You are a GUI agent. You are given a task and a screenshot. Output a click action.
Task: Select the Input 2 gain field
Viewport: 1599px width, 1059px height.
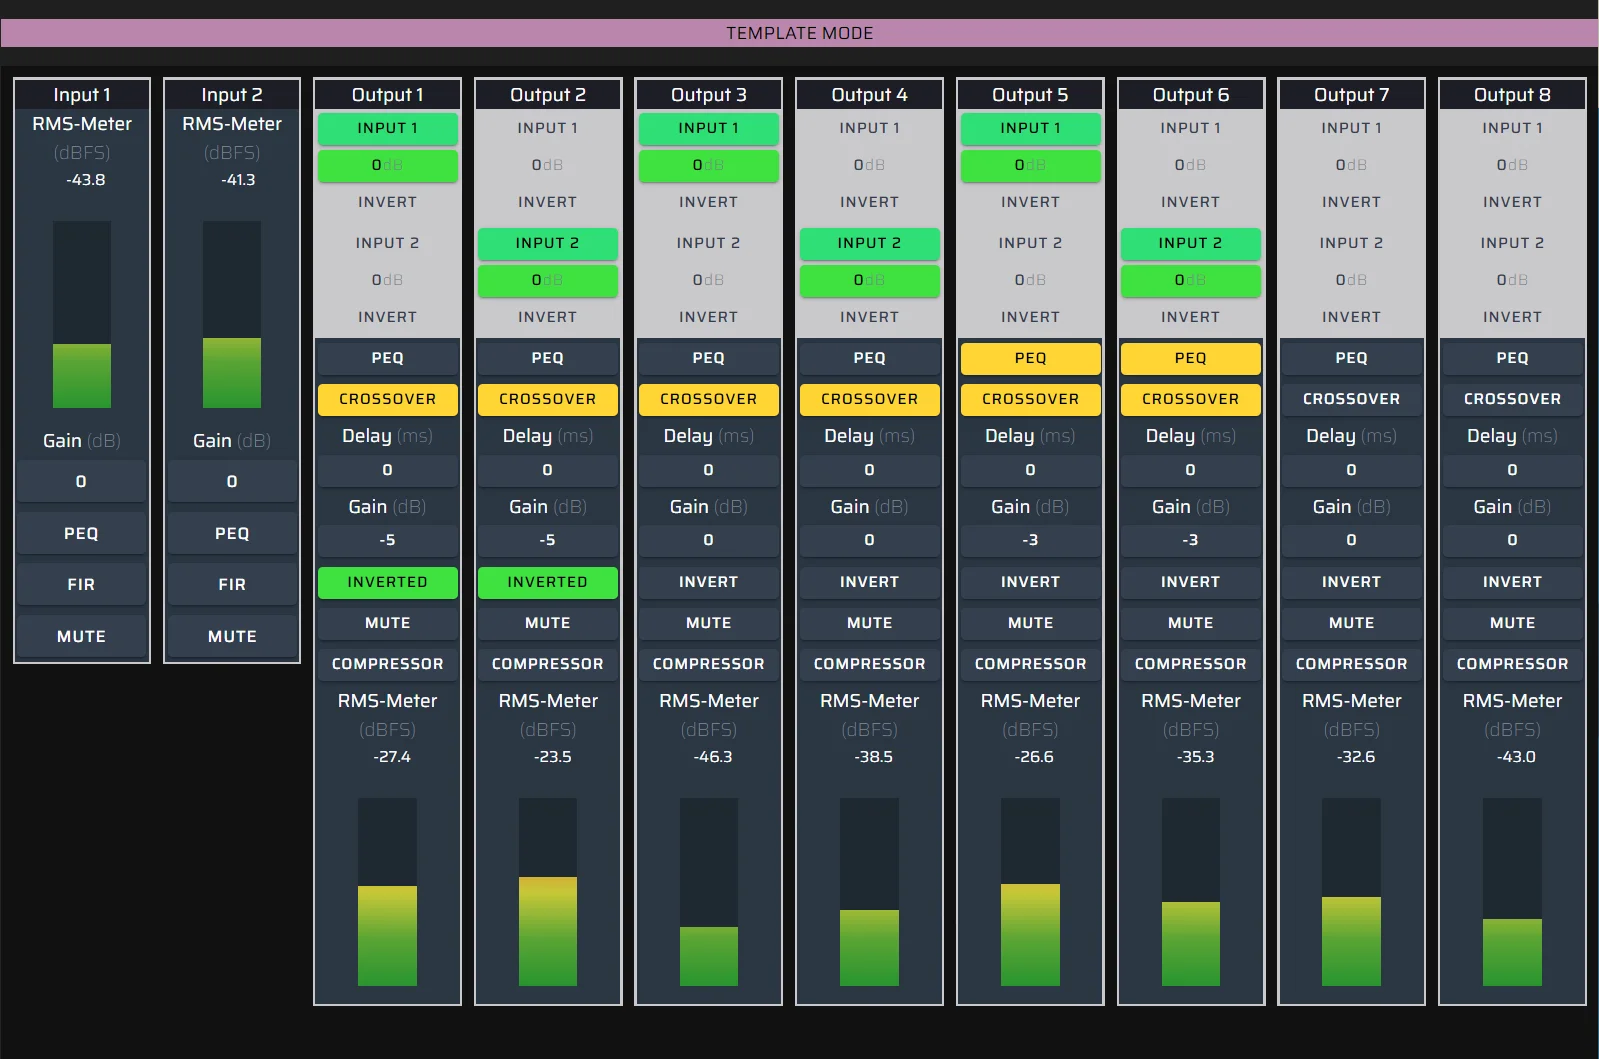[x=232, y=482]
